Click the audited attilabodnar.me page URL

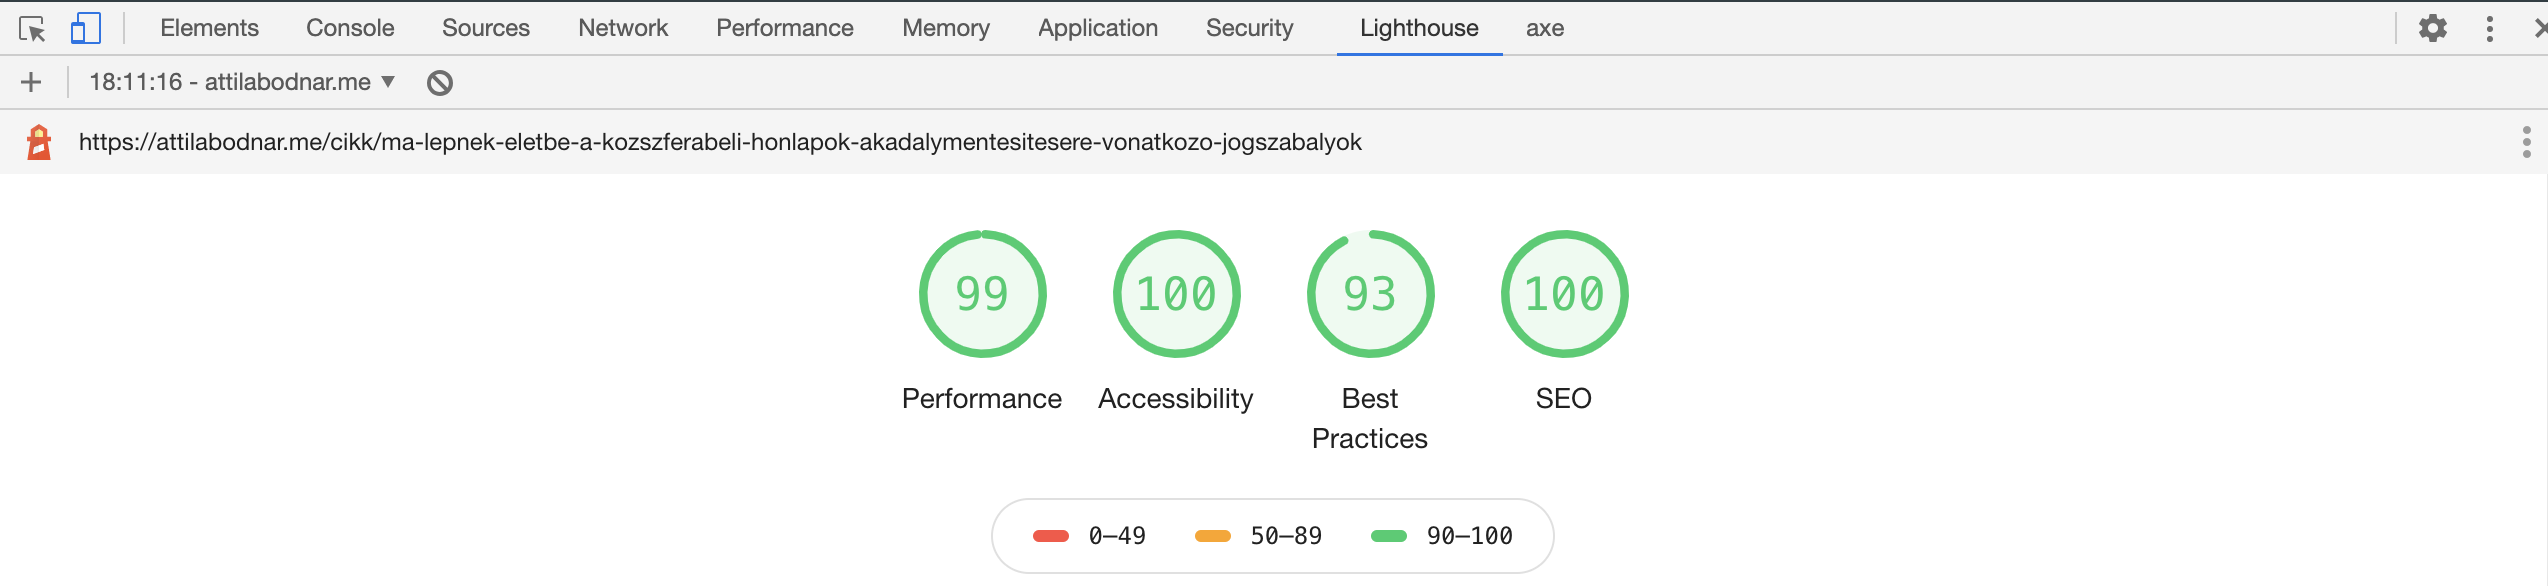coord(720,142)
